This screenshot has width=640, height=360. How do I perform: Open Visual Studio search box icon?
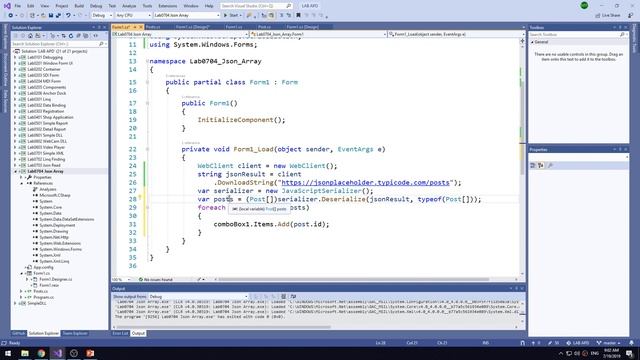pos(289,6)
